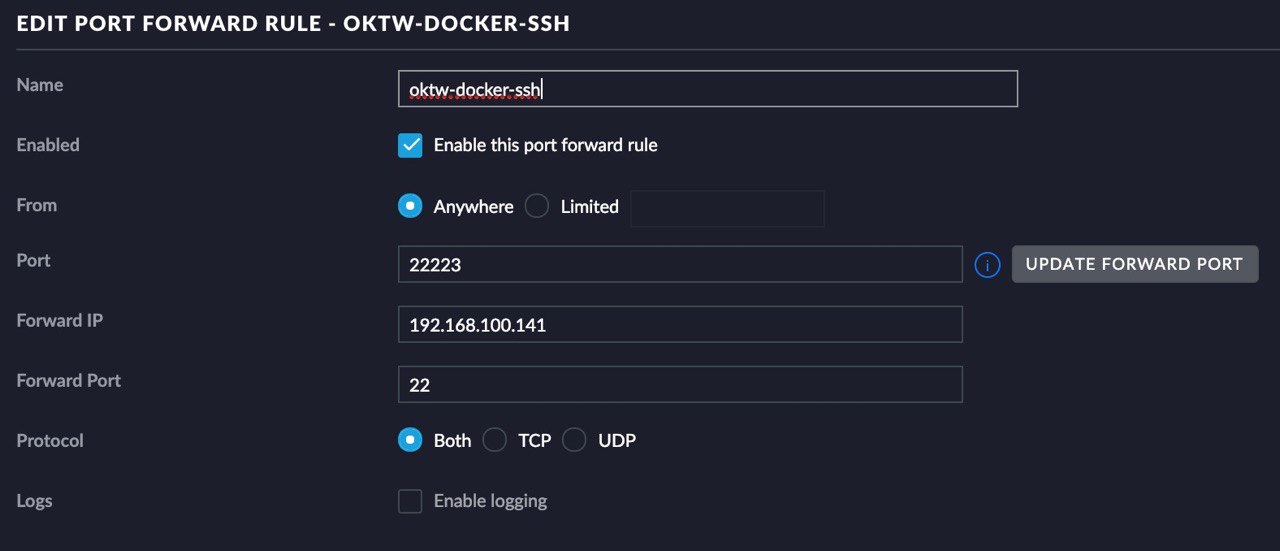Choose Both protocol radio button
Viewport: 1280px width, 551px height.
[410, 440]
